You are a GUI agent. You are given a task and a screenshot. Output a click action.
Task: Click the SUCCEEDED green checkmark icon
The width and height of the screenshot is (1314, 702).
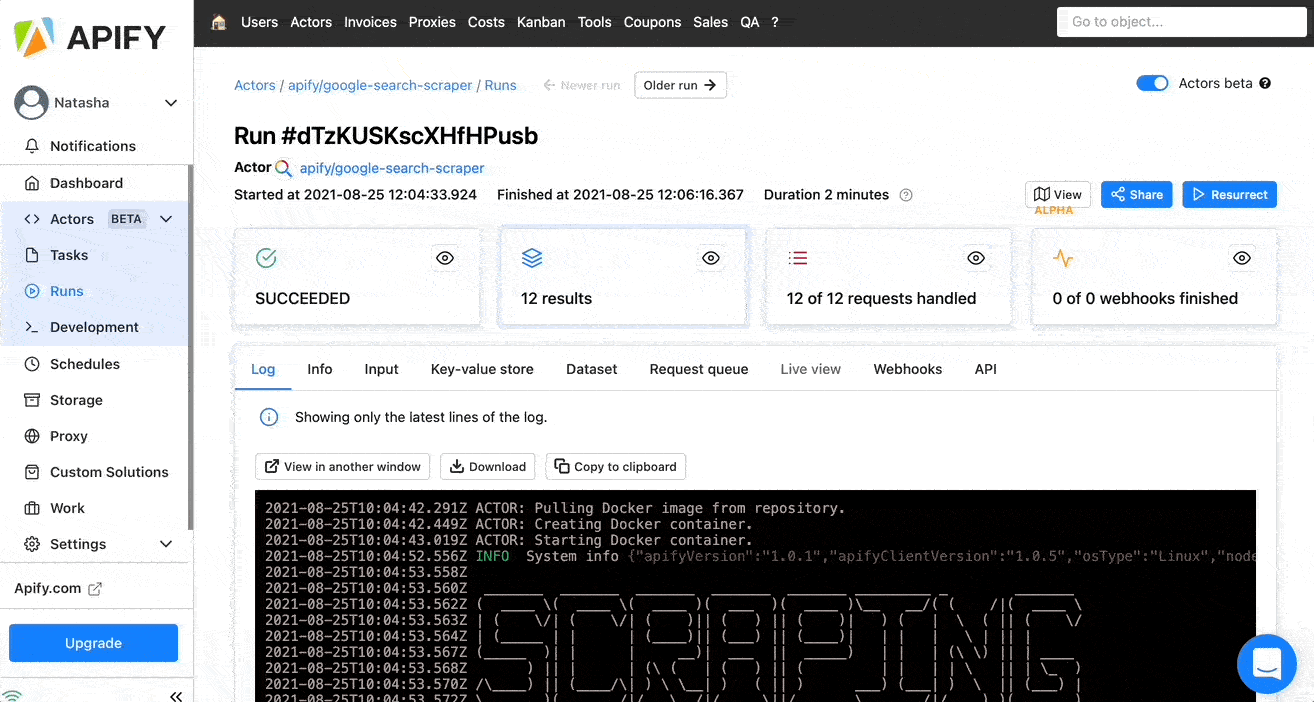pyautogui.click(x=266, y=258)
